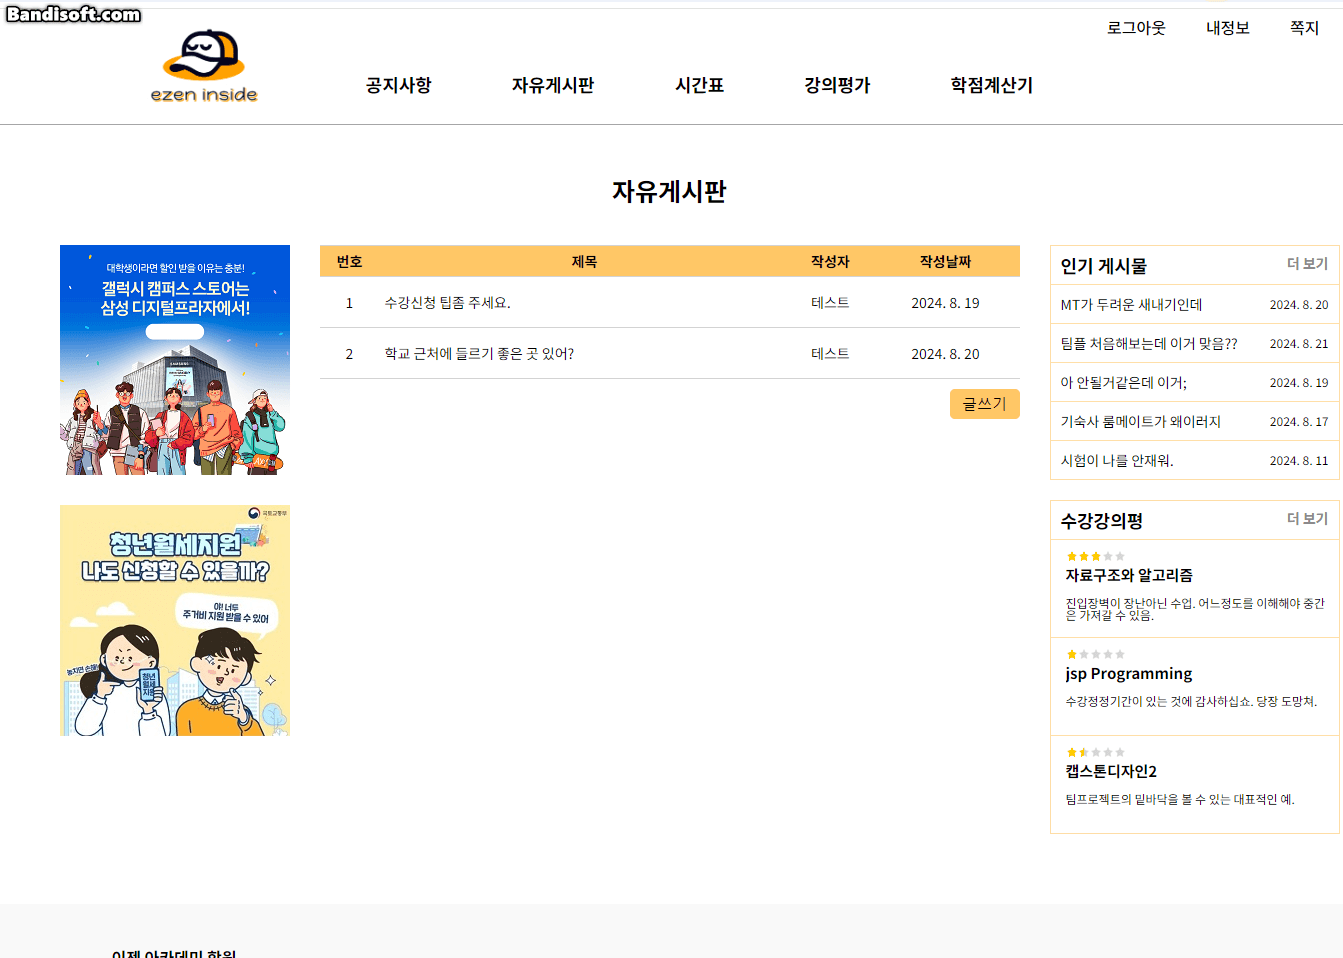1343x958 pixels.
Task: Click the 자유게시판 page heading
Action: 669,191
